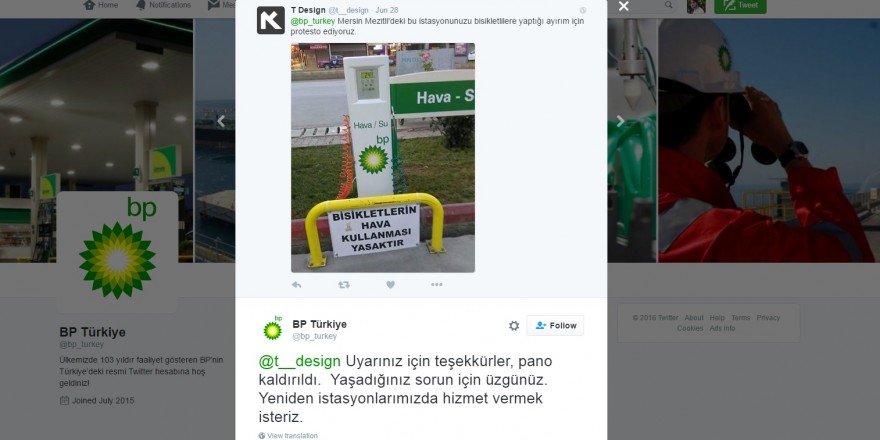
Task: Open the Home tab in the top bar
Action: (101, 5)
